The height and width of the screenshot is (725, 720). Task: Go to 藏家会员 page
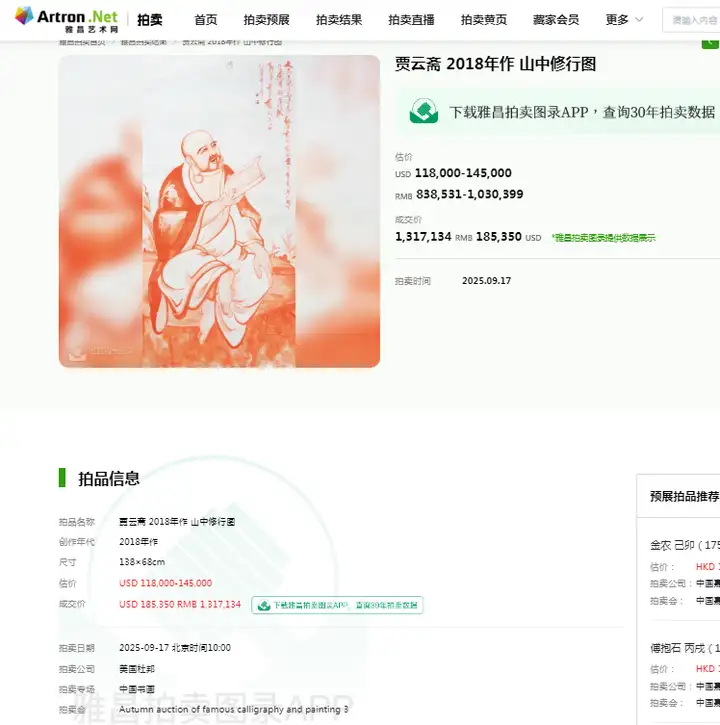point(556,20)
